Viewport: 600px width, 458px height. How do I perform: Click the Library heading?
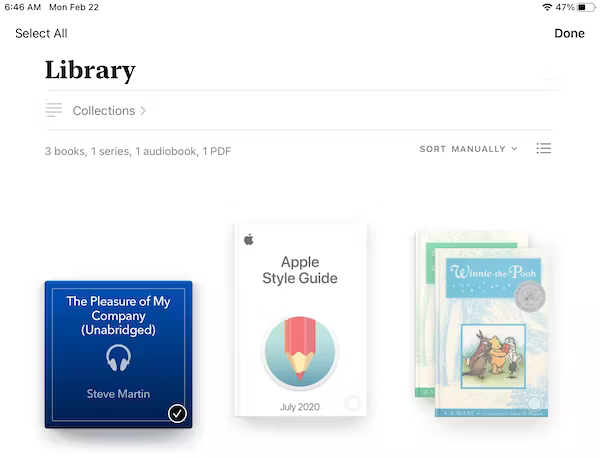click(x=90, y=70)
